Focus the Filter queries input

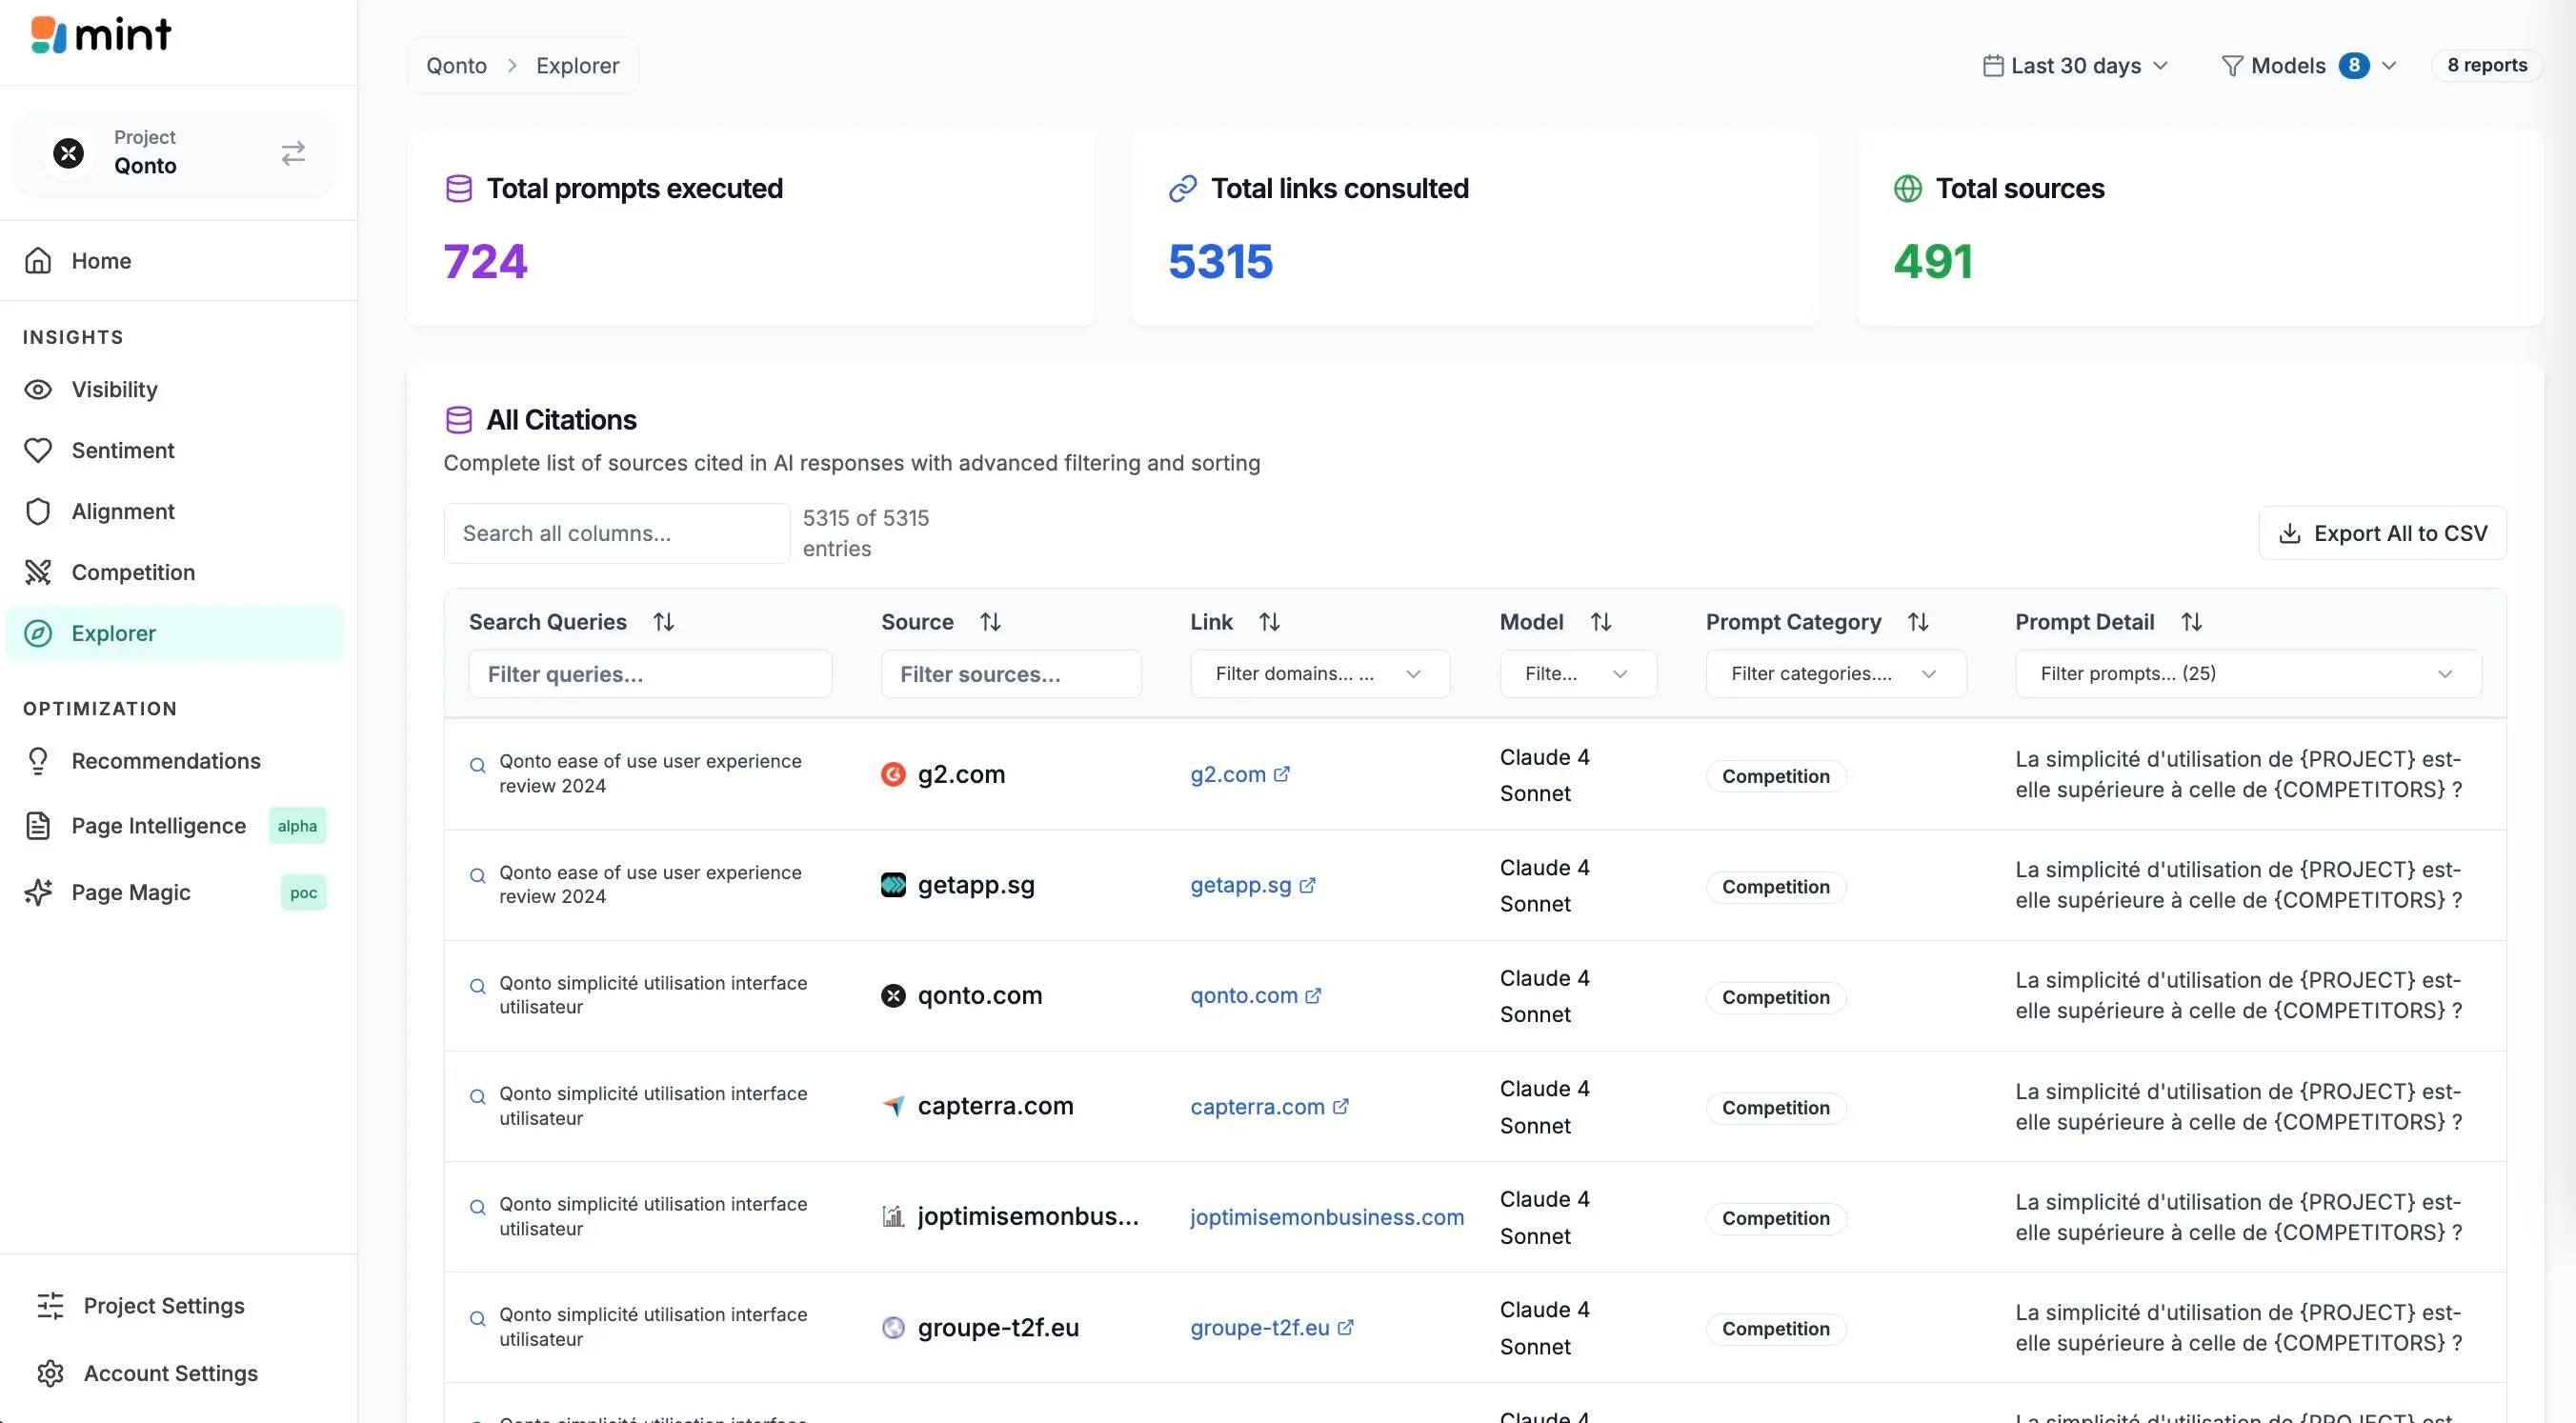point(650,674)
